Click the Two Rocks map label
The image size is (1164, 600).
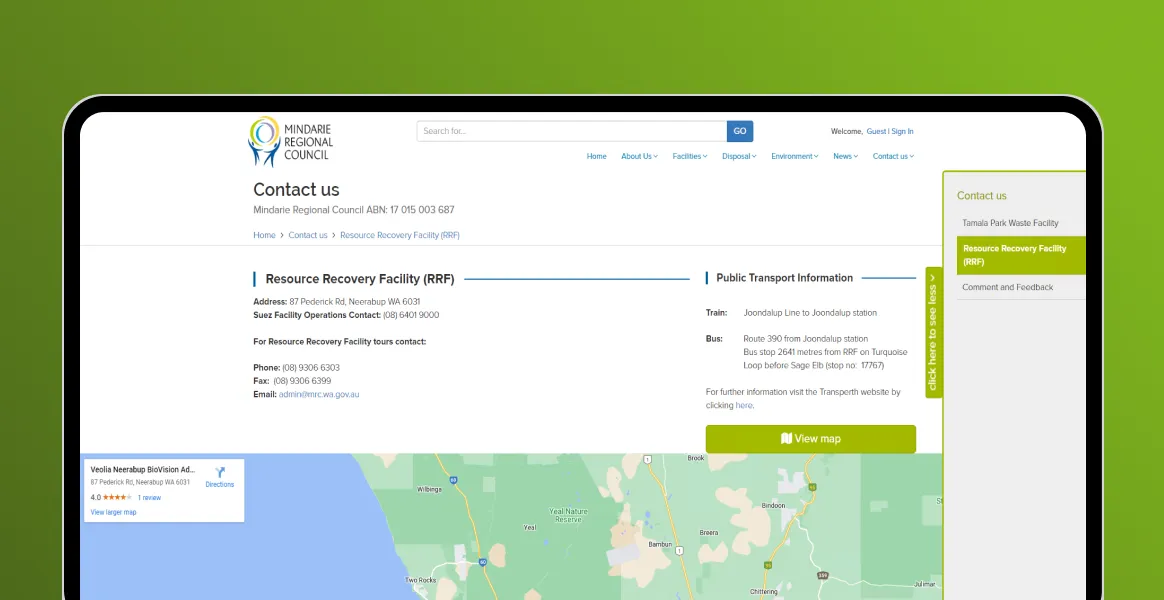[419, 580]
